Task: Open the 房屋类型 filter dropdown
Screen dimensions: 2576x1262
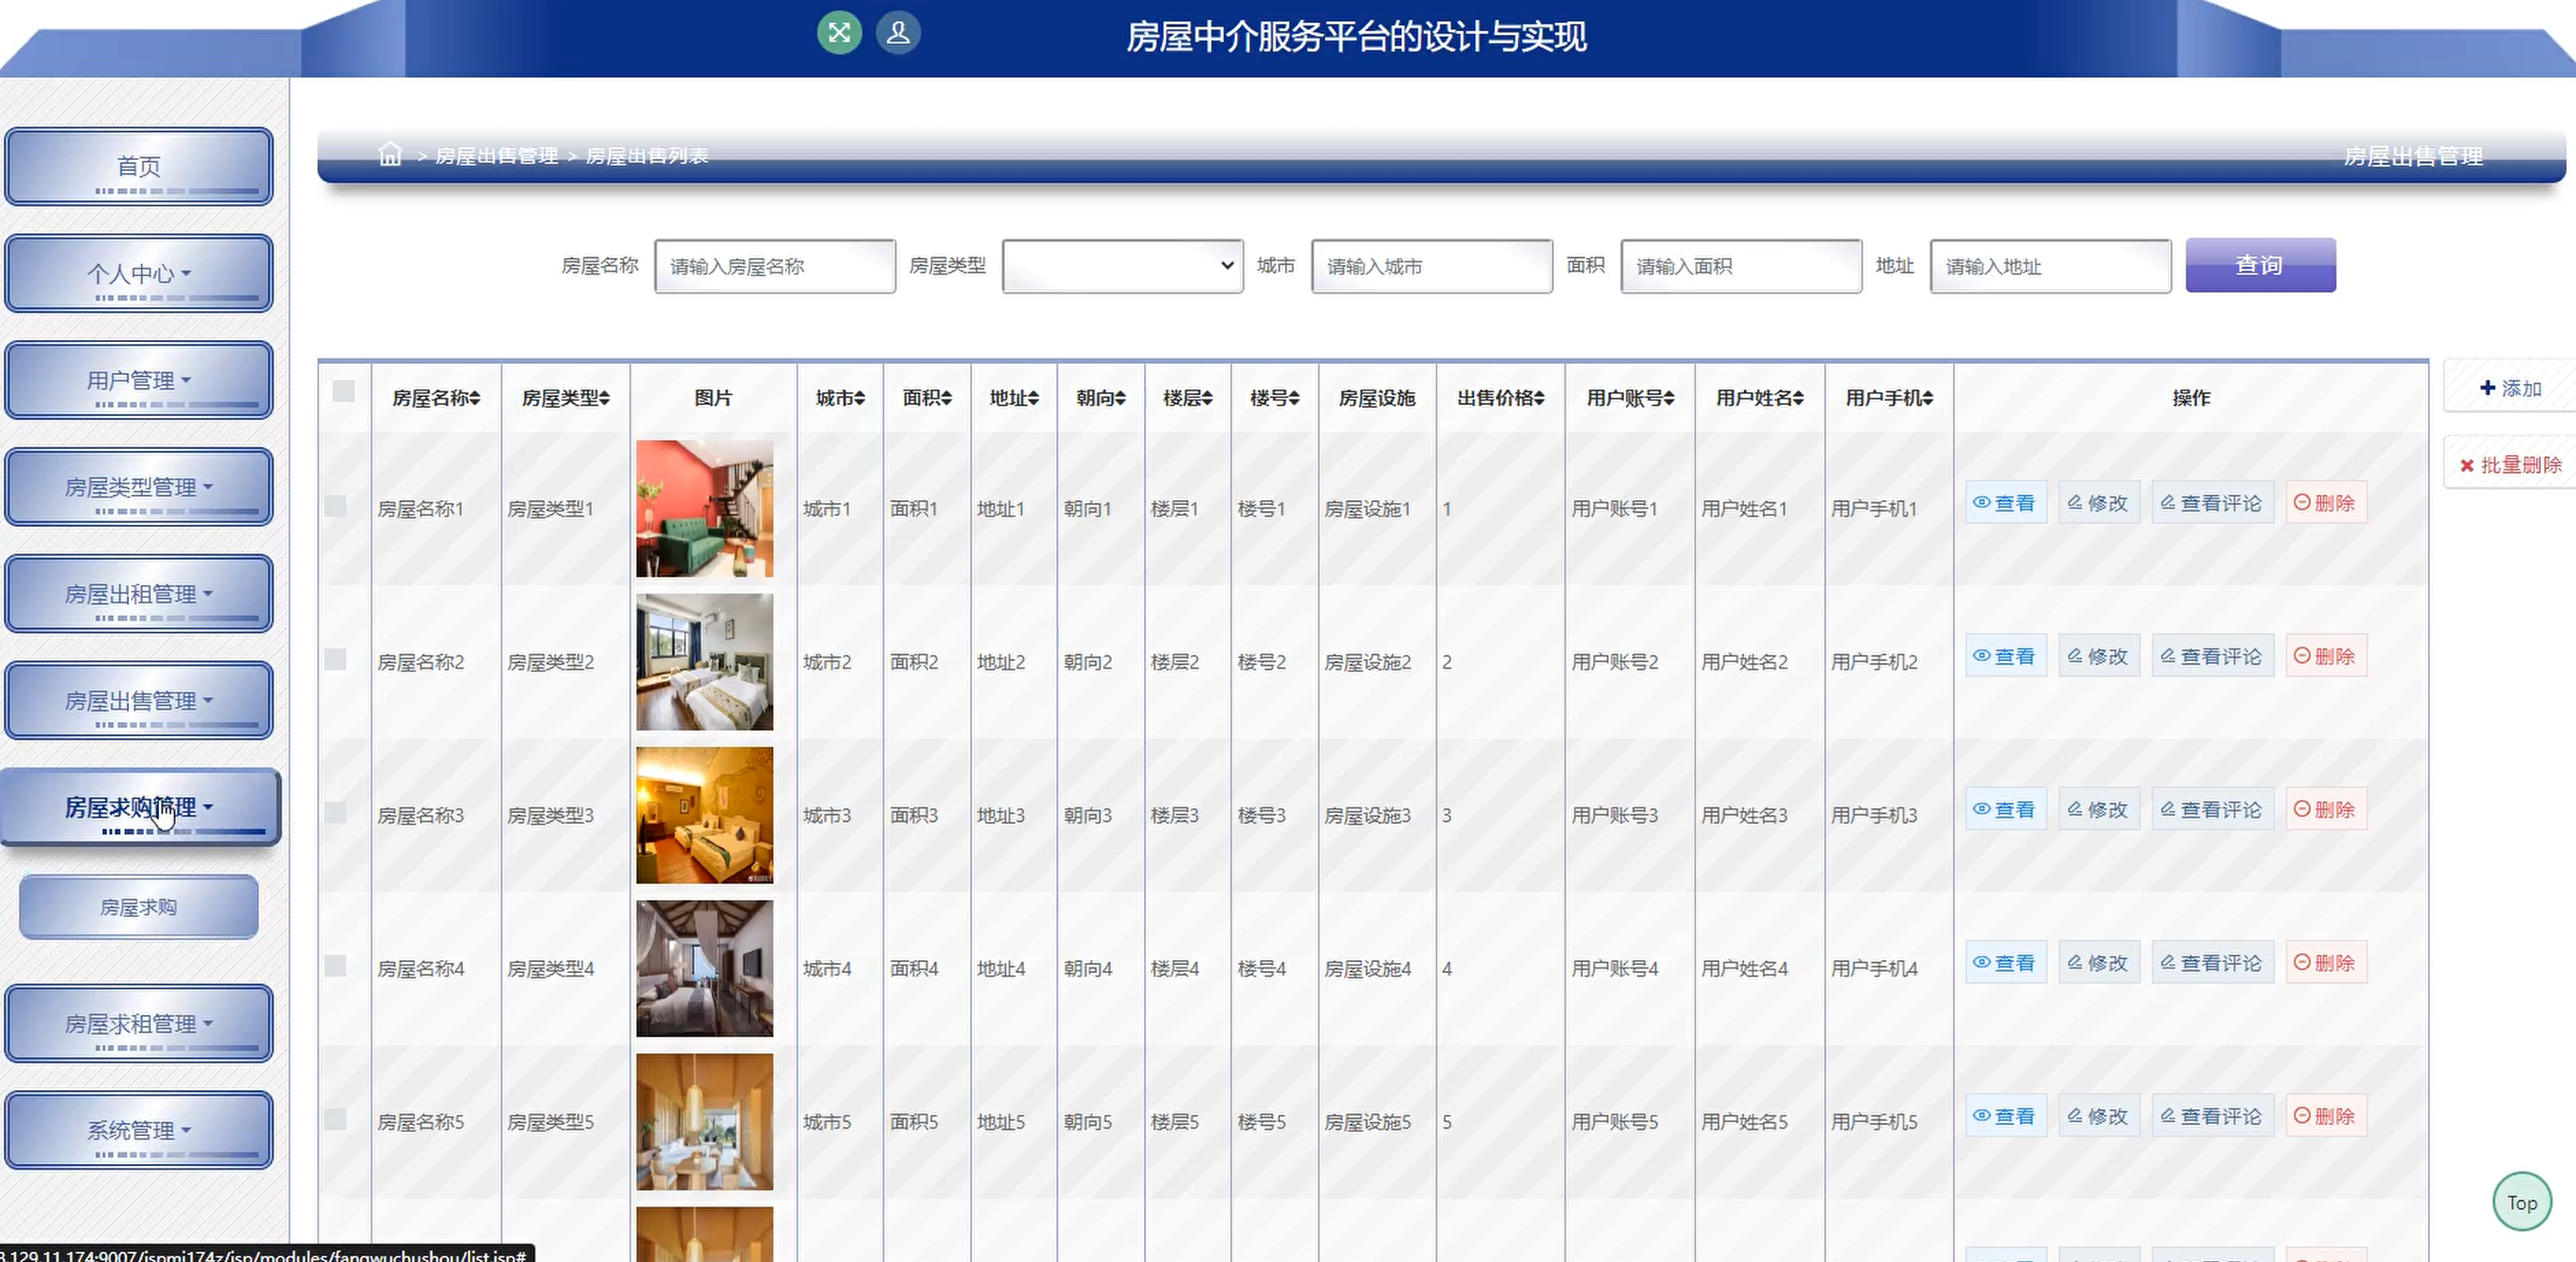Action: click(x=1122, y=266)
